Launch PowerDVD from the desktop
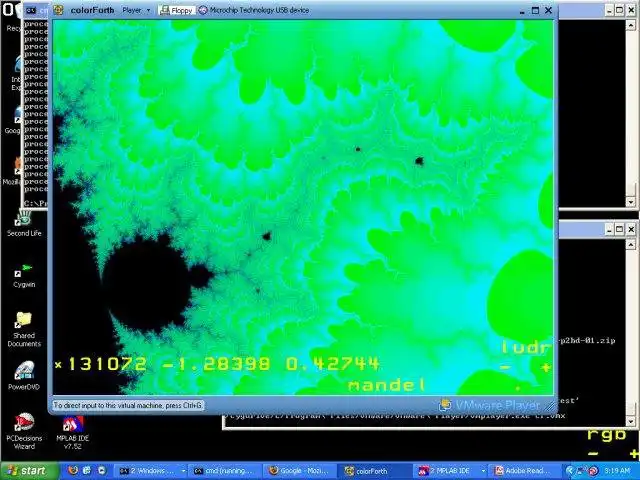Screen dimensions: 640x480 (24, 376)
